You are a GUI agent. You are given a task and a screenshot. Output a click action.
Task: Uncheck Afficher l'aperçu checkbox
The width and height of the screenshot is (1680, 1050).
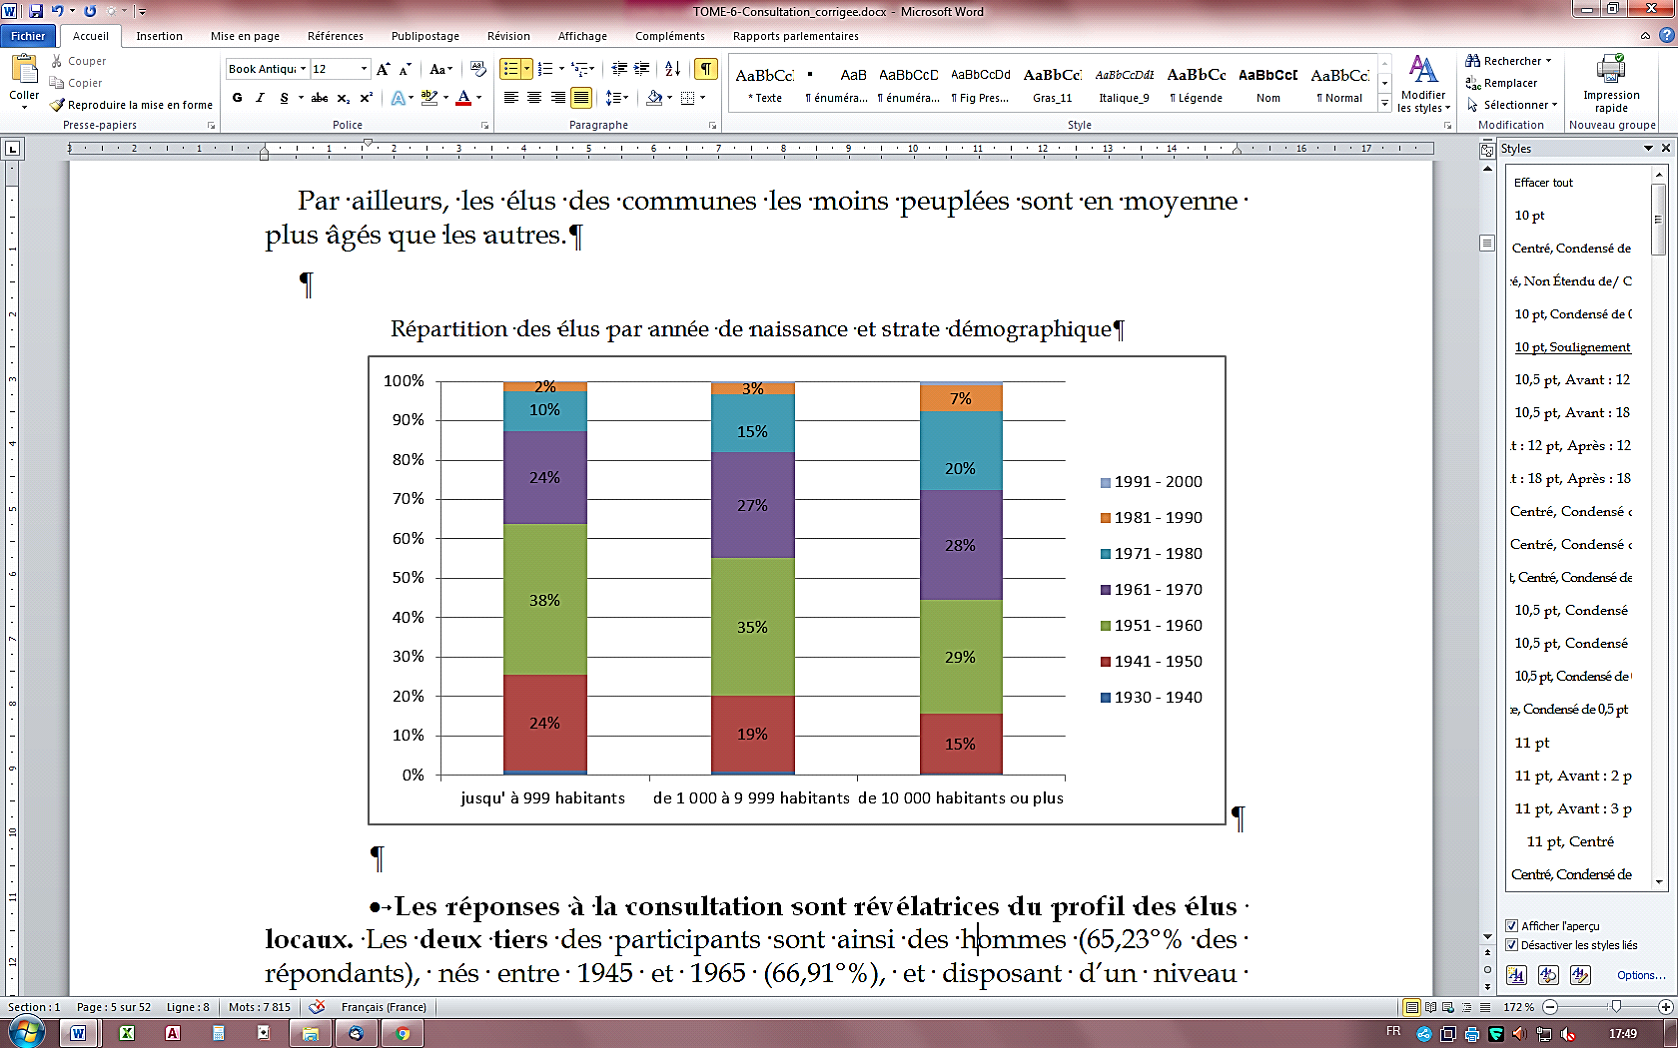(1512, 926)
